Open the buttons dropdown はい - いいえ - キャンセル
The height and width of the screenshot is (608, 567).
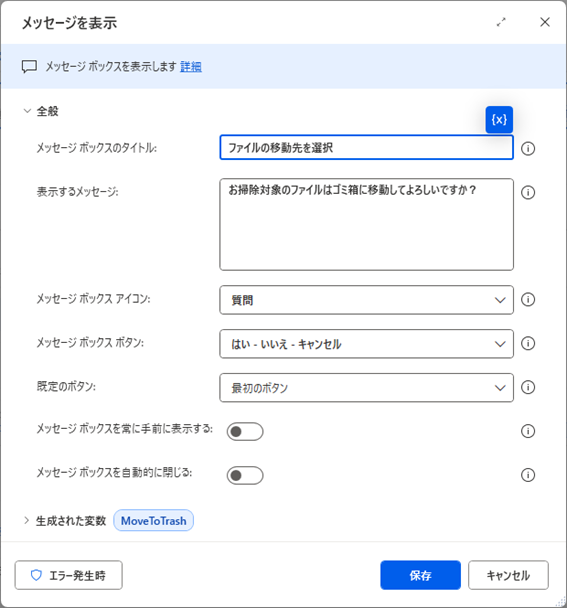[x=366, y=344]
